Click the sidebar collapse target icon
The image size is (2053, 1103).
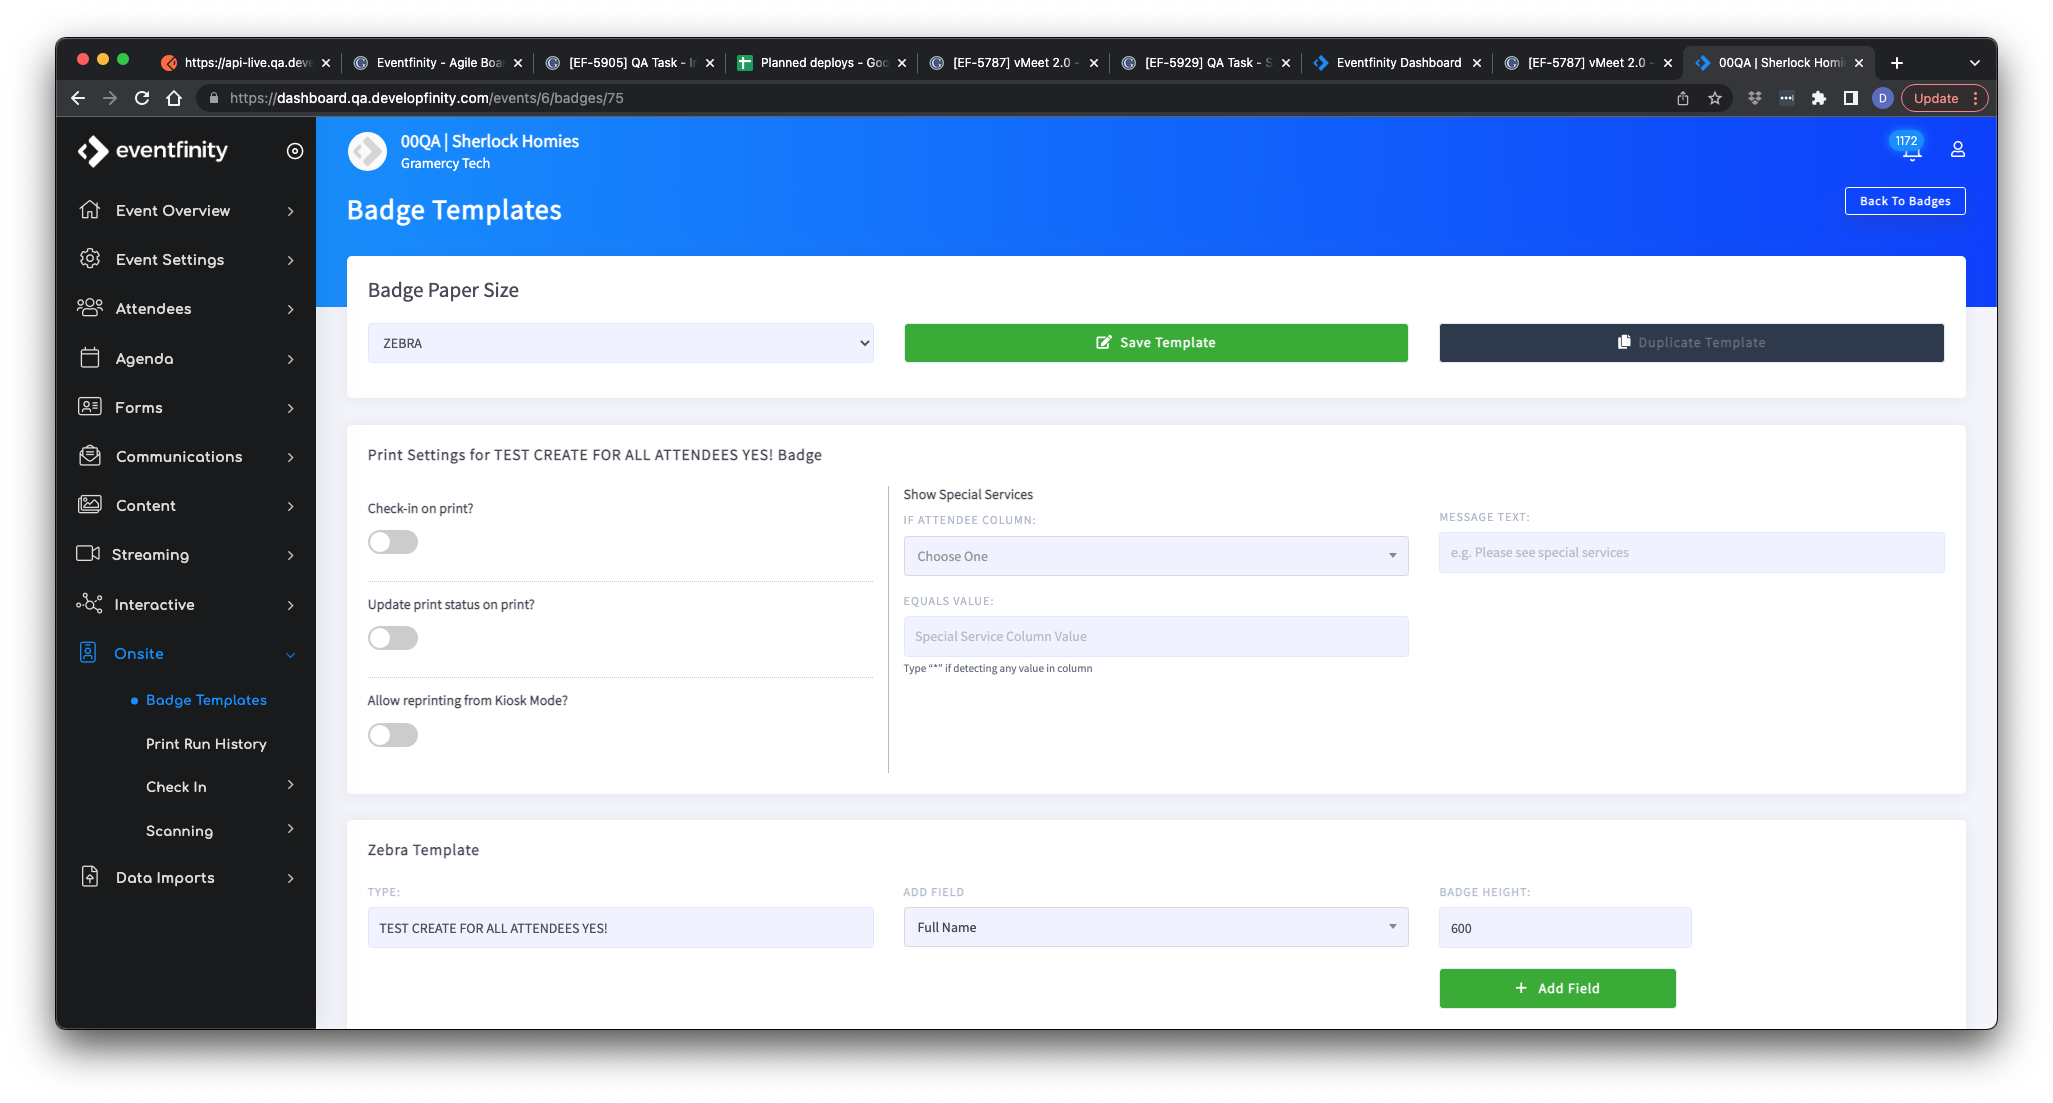pos(294,151)
